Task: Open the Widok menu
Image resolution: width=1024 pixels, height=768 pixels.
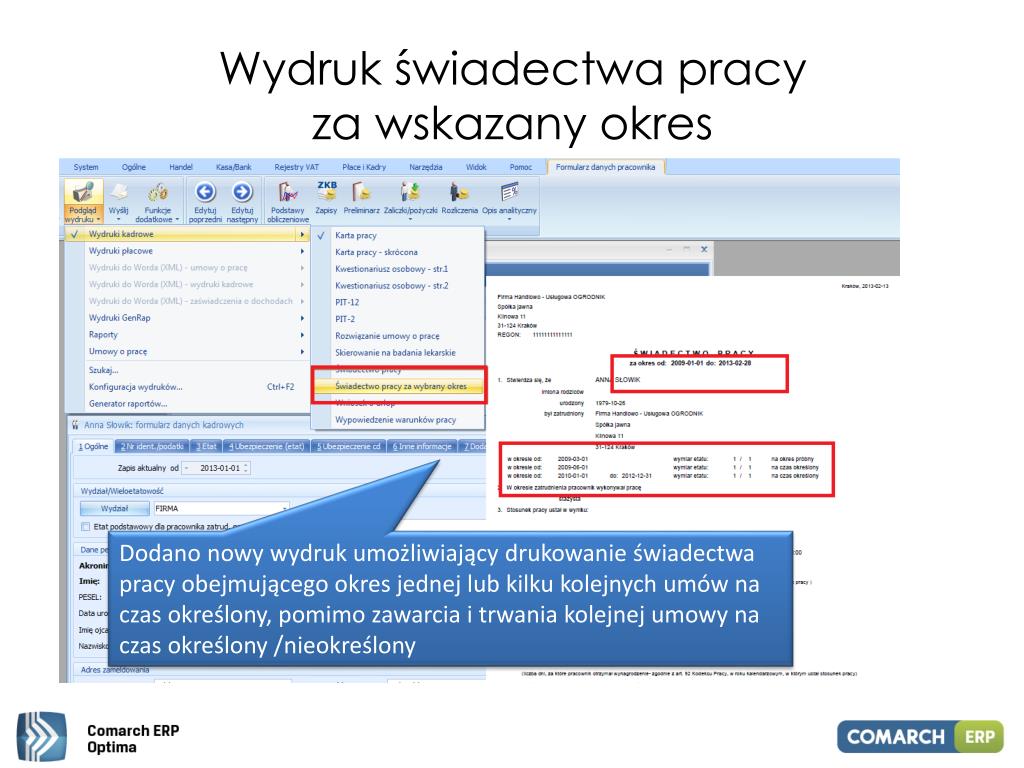Action: click(476, 167)
